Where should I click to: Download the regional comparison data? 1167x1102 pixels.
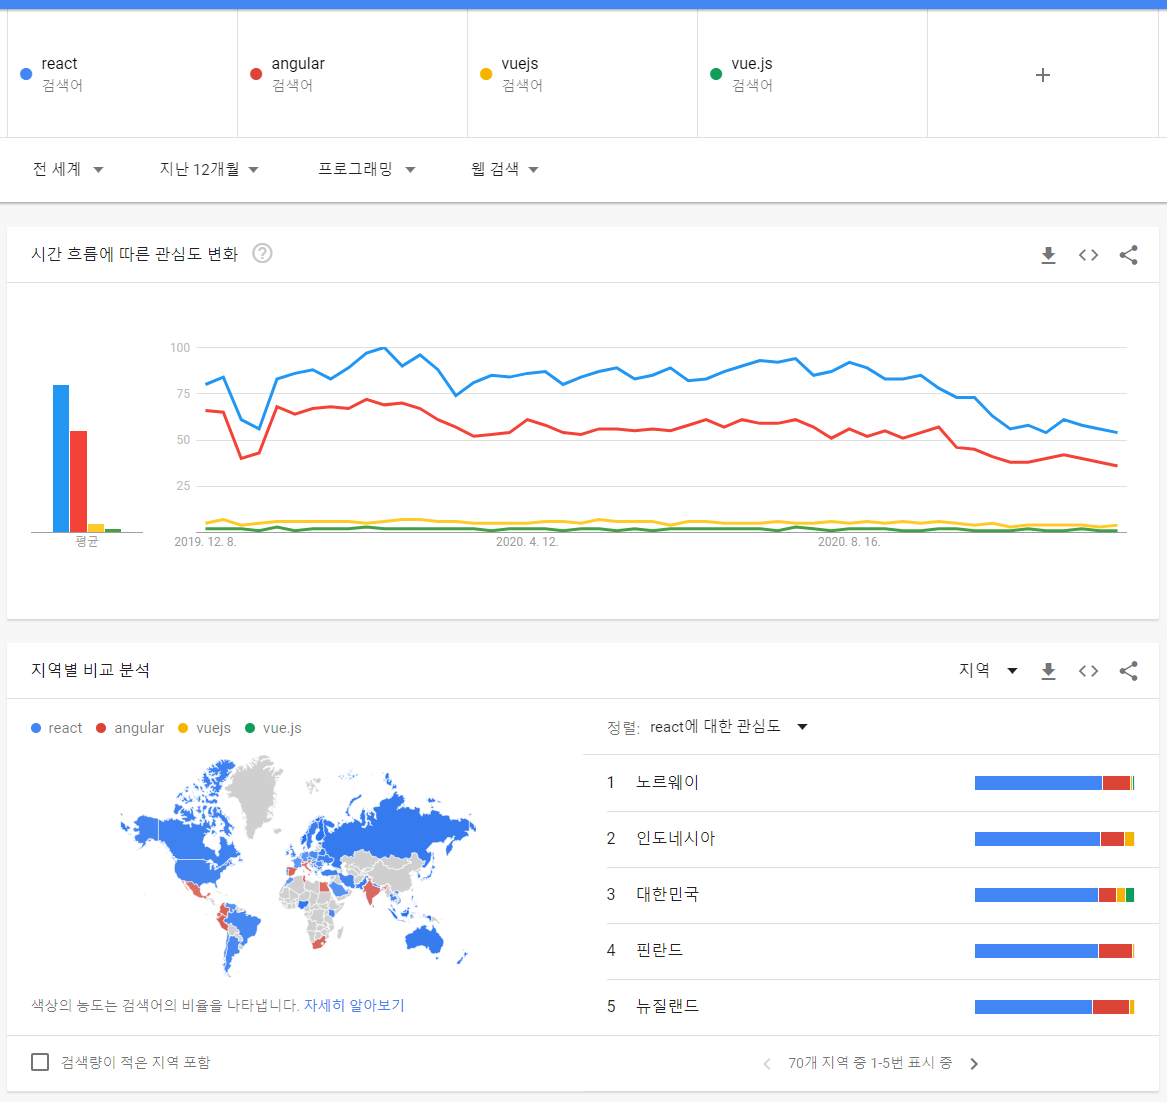[x=1048, y=671]
